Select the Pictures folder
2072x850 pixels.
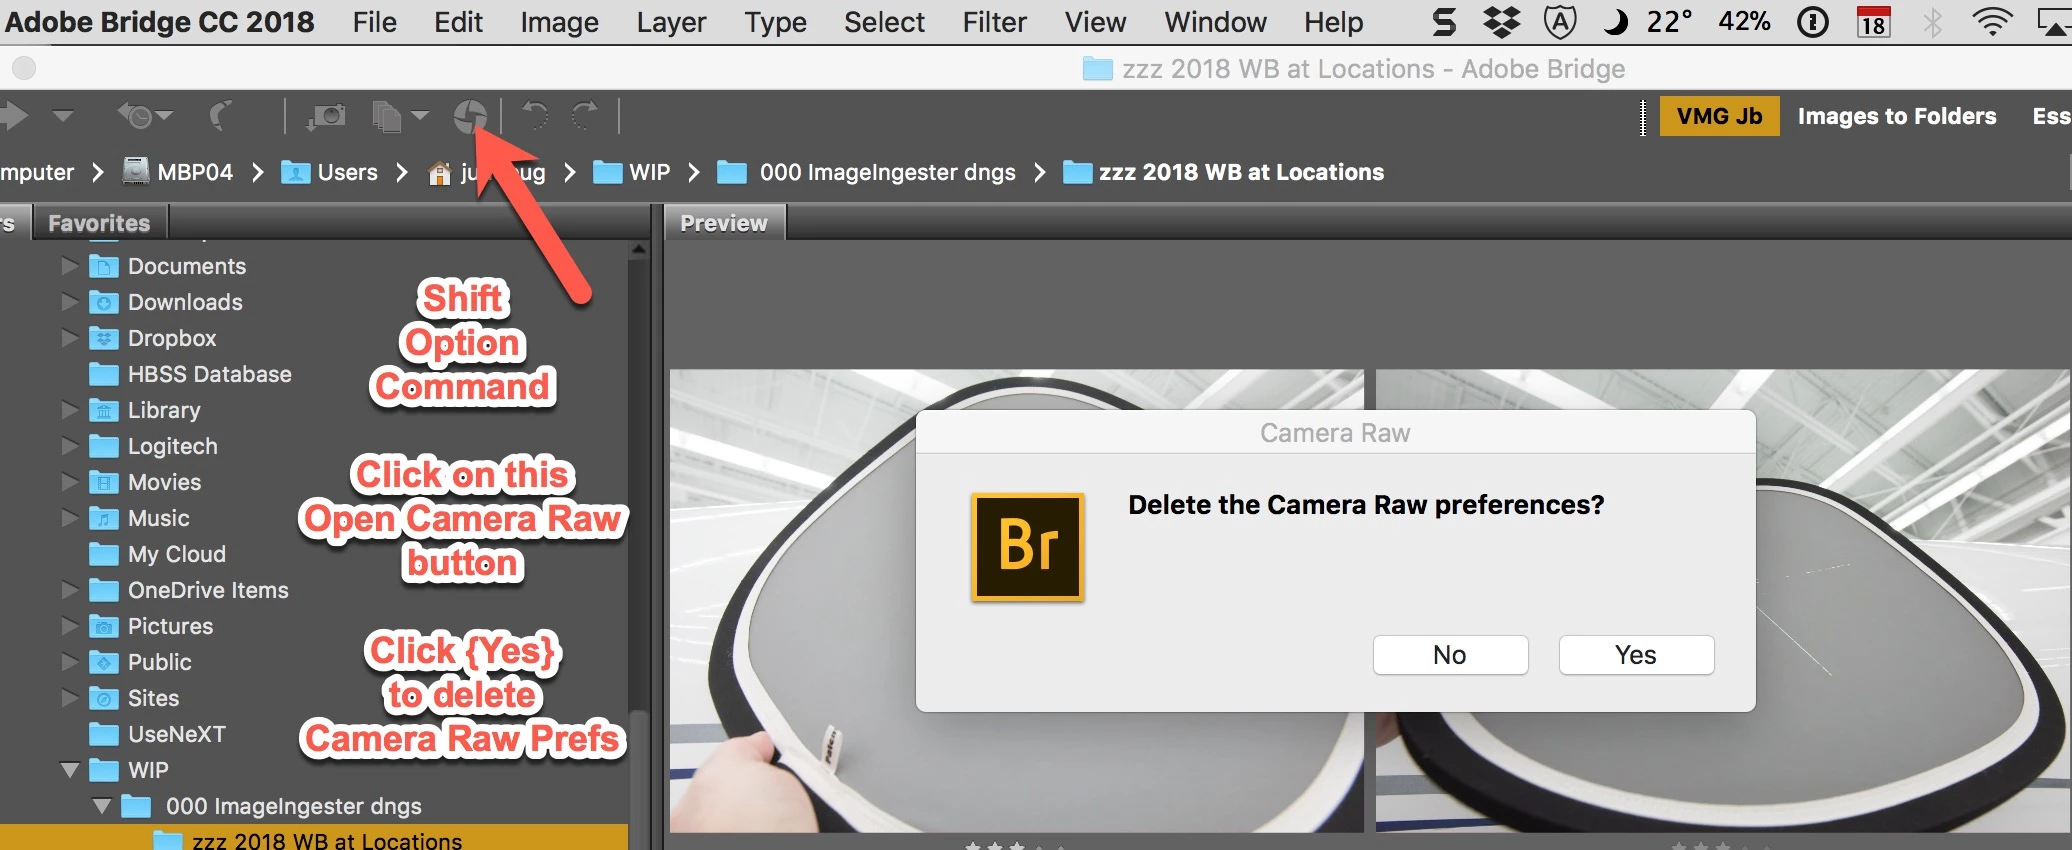170,626
